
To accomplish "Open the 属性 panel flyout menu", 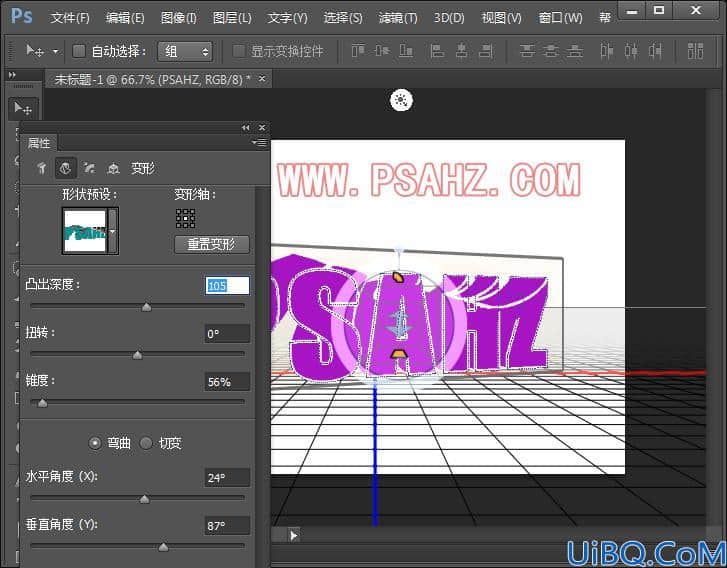I will [260, 143].
